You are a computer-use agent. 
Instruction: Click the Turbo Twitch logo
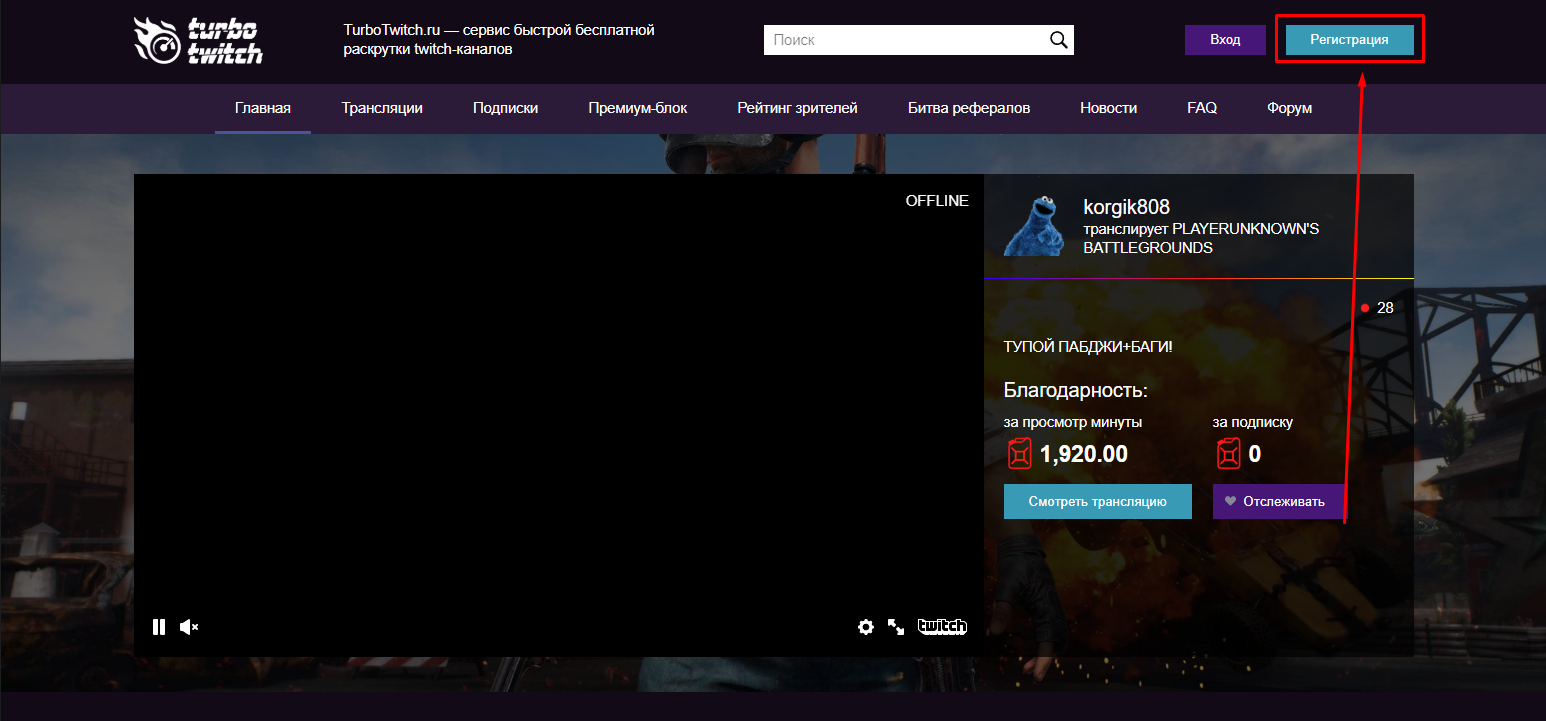coord(198,40)
